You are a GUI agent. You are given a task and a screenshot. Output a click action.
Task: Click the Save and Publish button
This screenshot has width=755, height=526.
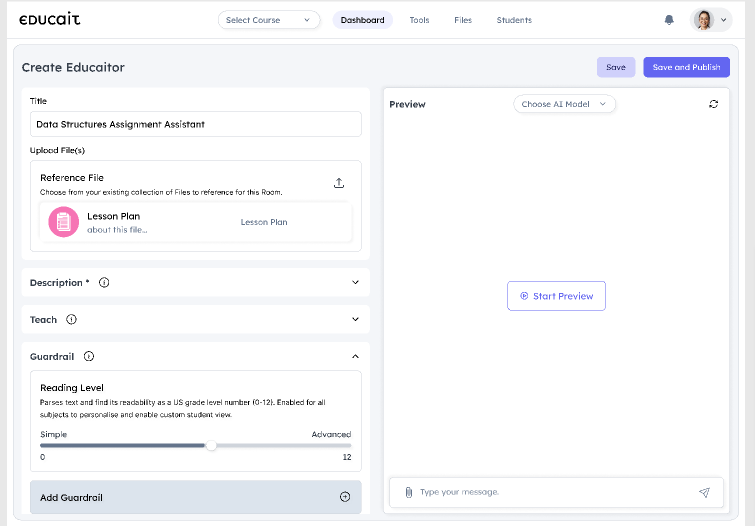point(686,67)
